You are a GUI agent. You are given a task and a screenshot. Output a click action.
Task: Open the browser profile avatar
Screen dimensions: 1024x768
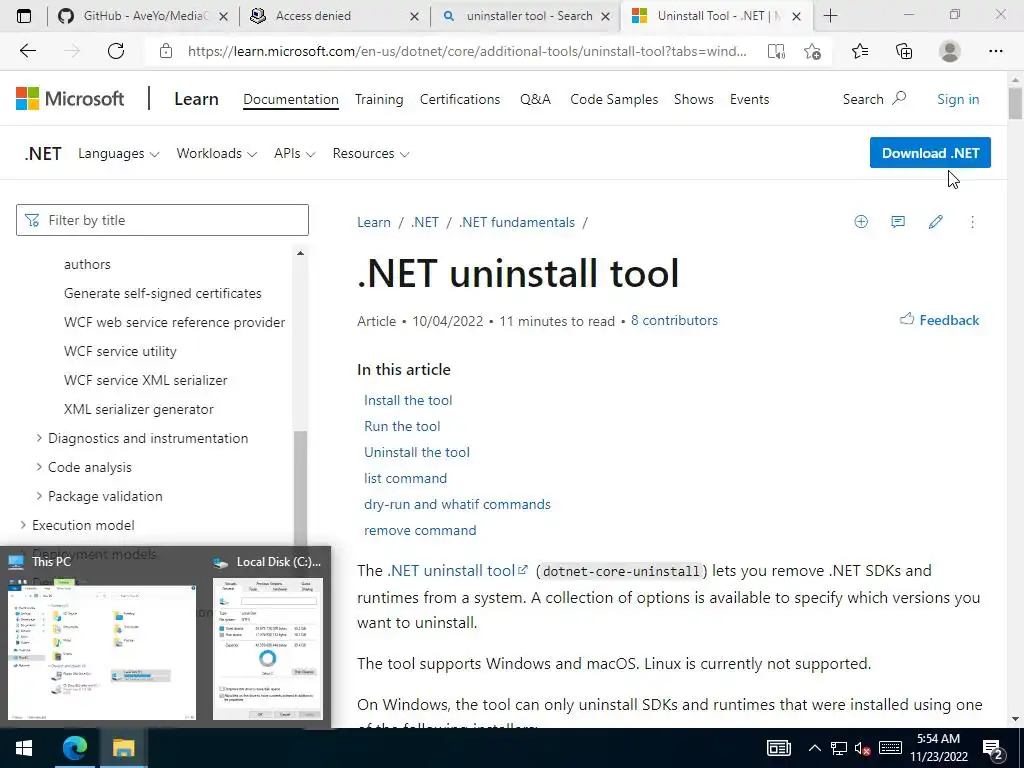[x=950, y=51]
